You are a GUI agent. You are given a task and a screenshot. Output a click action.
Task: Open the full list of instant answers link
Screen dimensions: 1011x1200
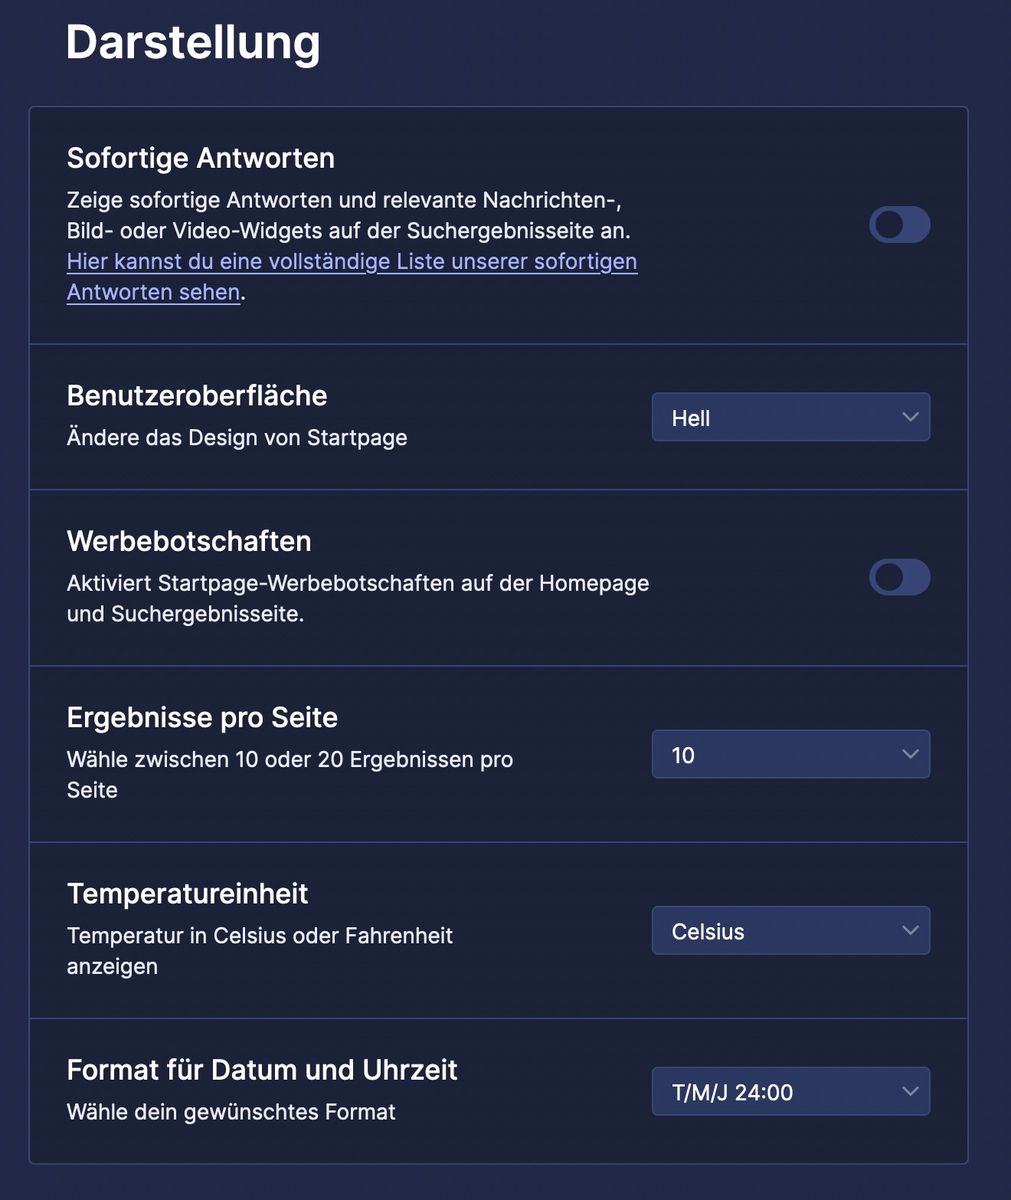[352, 262]
